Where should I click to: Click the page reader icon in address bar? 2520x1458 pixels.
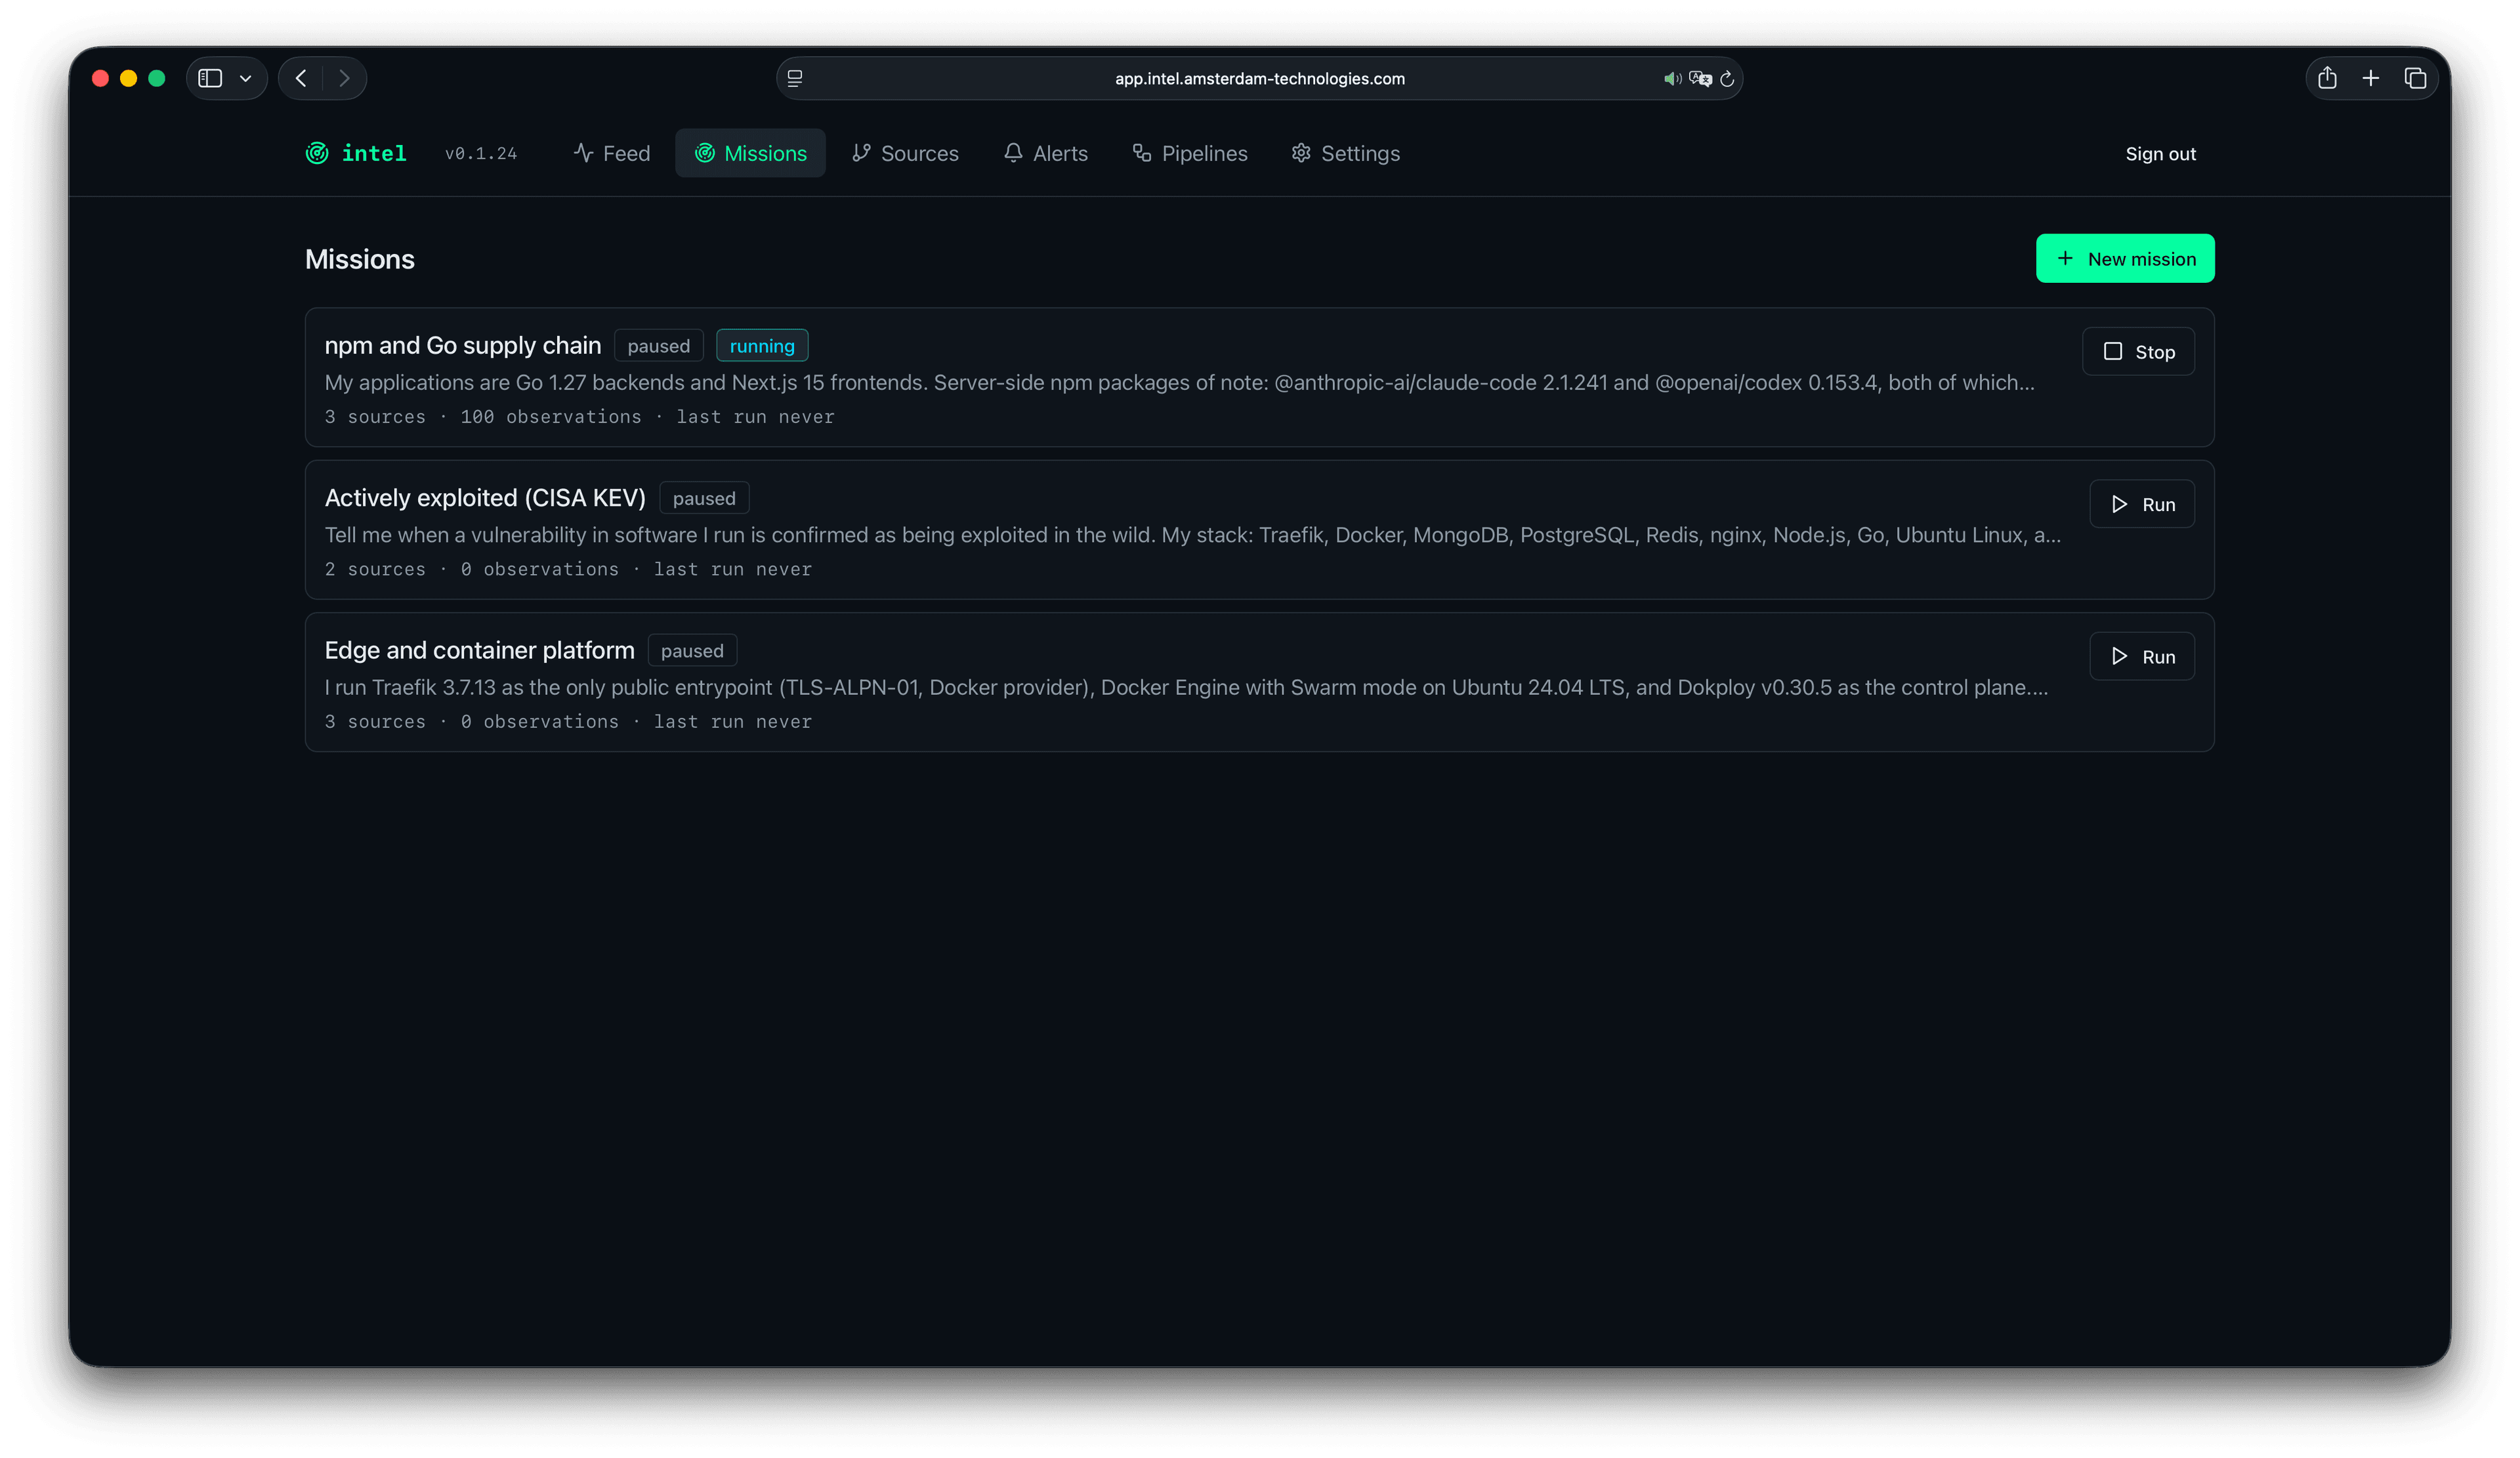tap(795, 78)
